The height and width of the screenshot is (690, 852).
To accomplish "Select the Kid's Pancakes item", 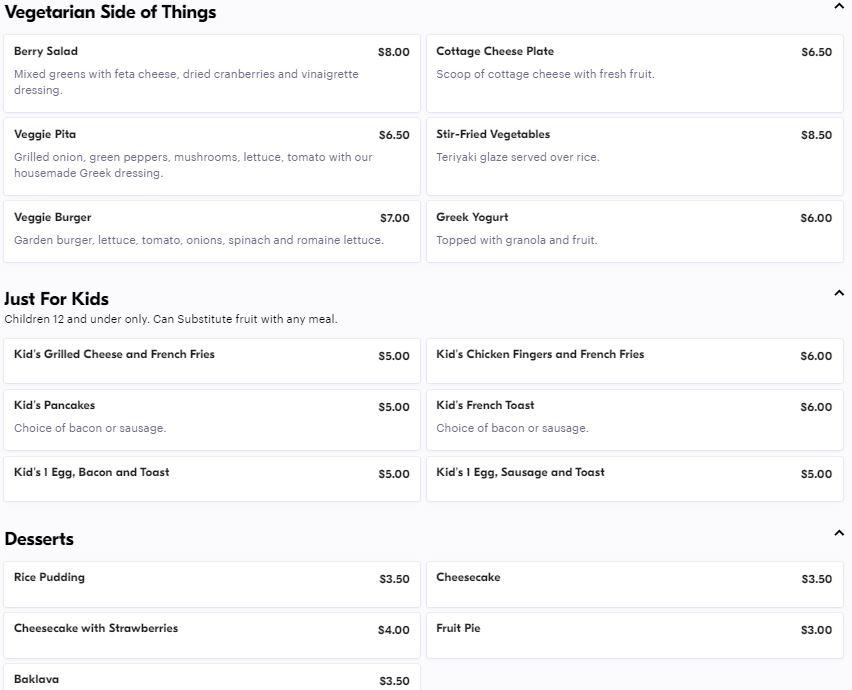I will tap(212, 418).
